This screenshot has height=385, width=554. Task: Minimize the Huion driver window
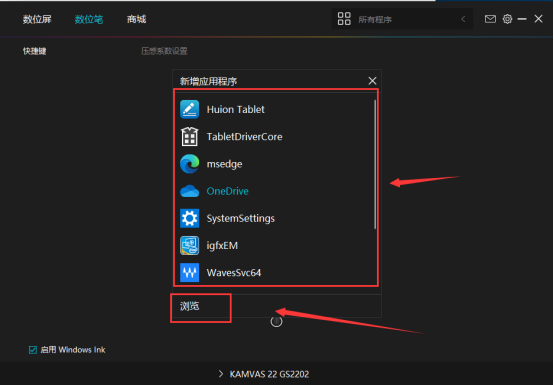coord(522,19)
